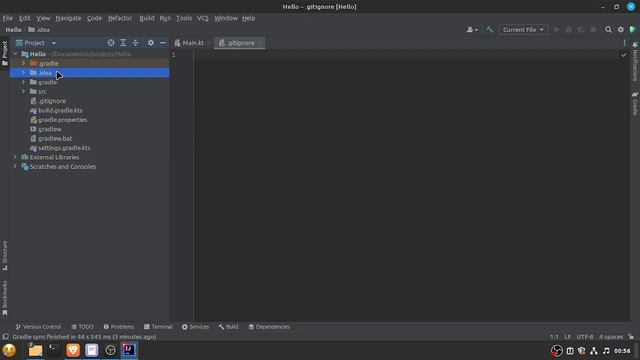Expand the src folder arrow
The width and height of the screenshot is (640, 360).
(x=24, y=91)
